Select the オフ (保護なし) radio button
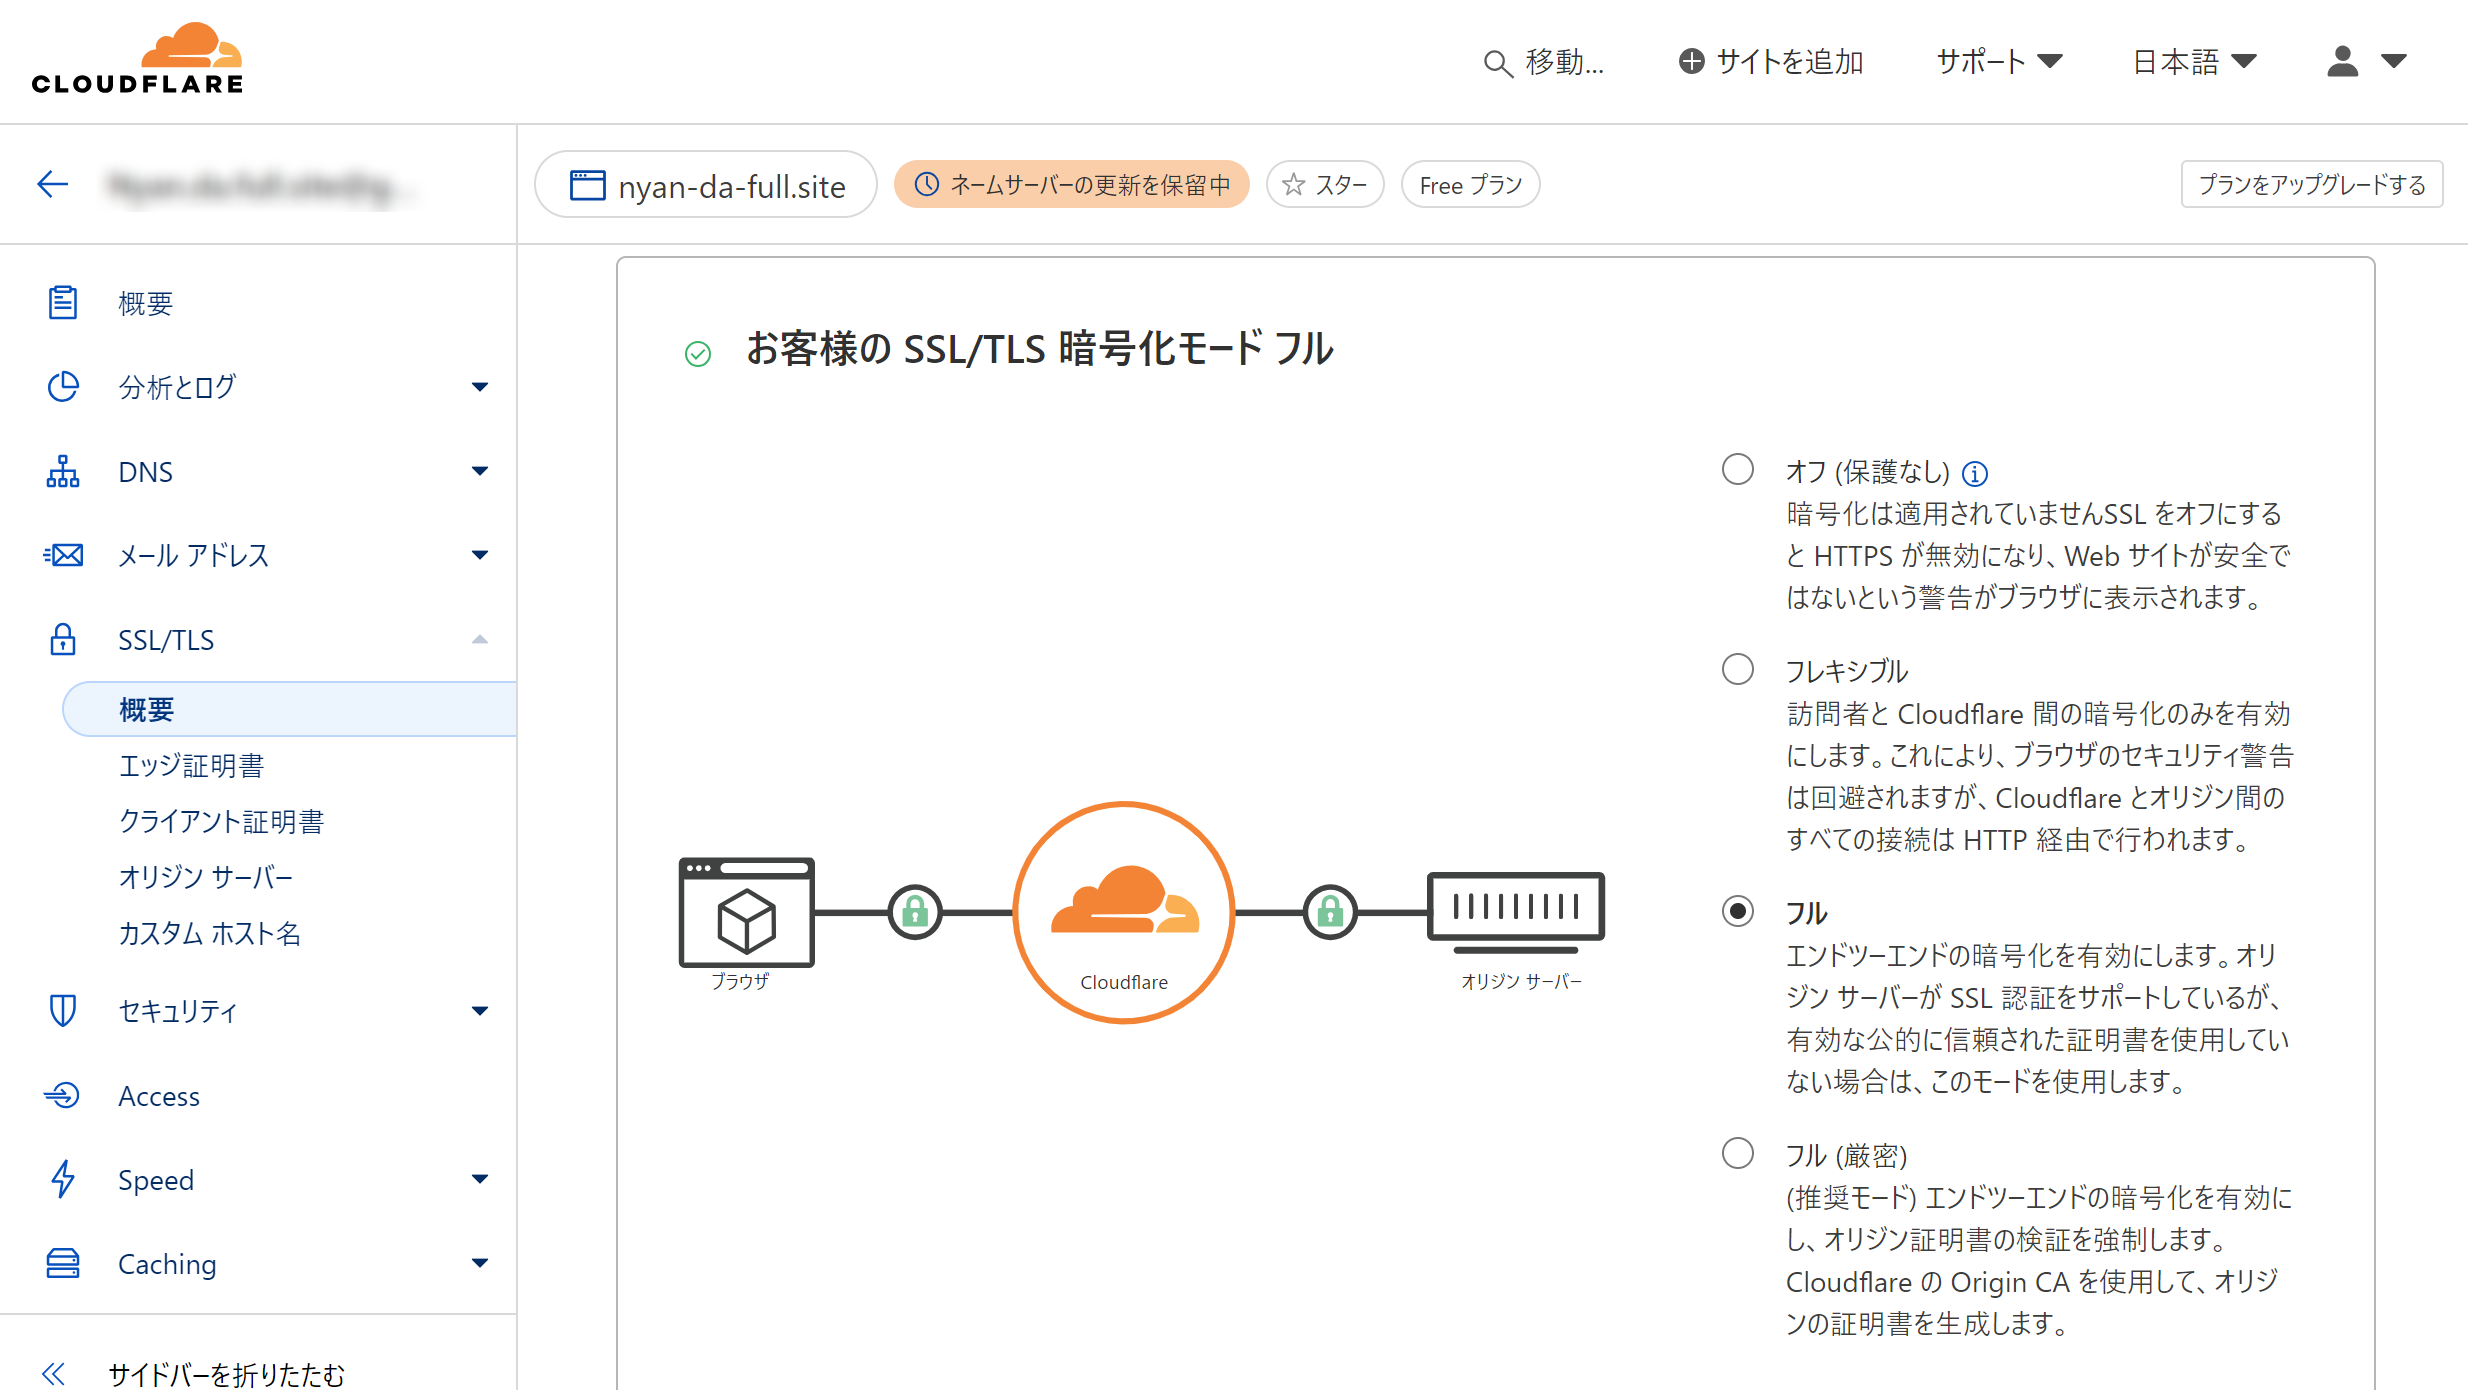Image resolution: width=2468 pixels, height=1390 pixels. point(1738,469)
